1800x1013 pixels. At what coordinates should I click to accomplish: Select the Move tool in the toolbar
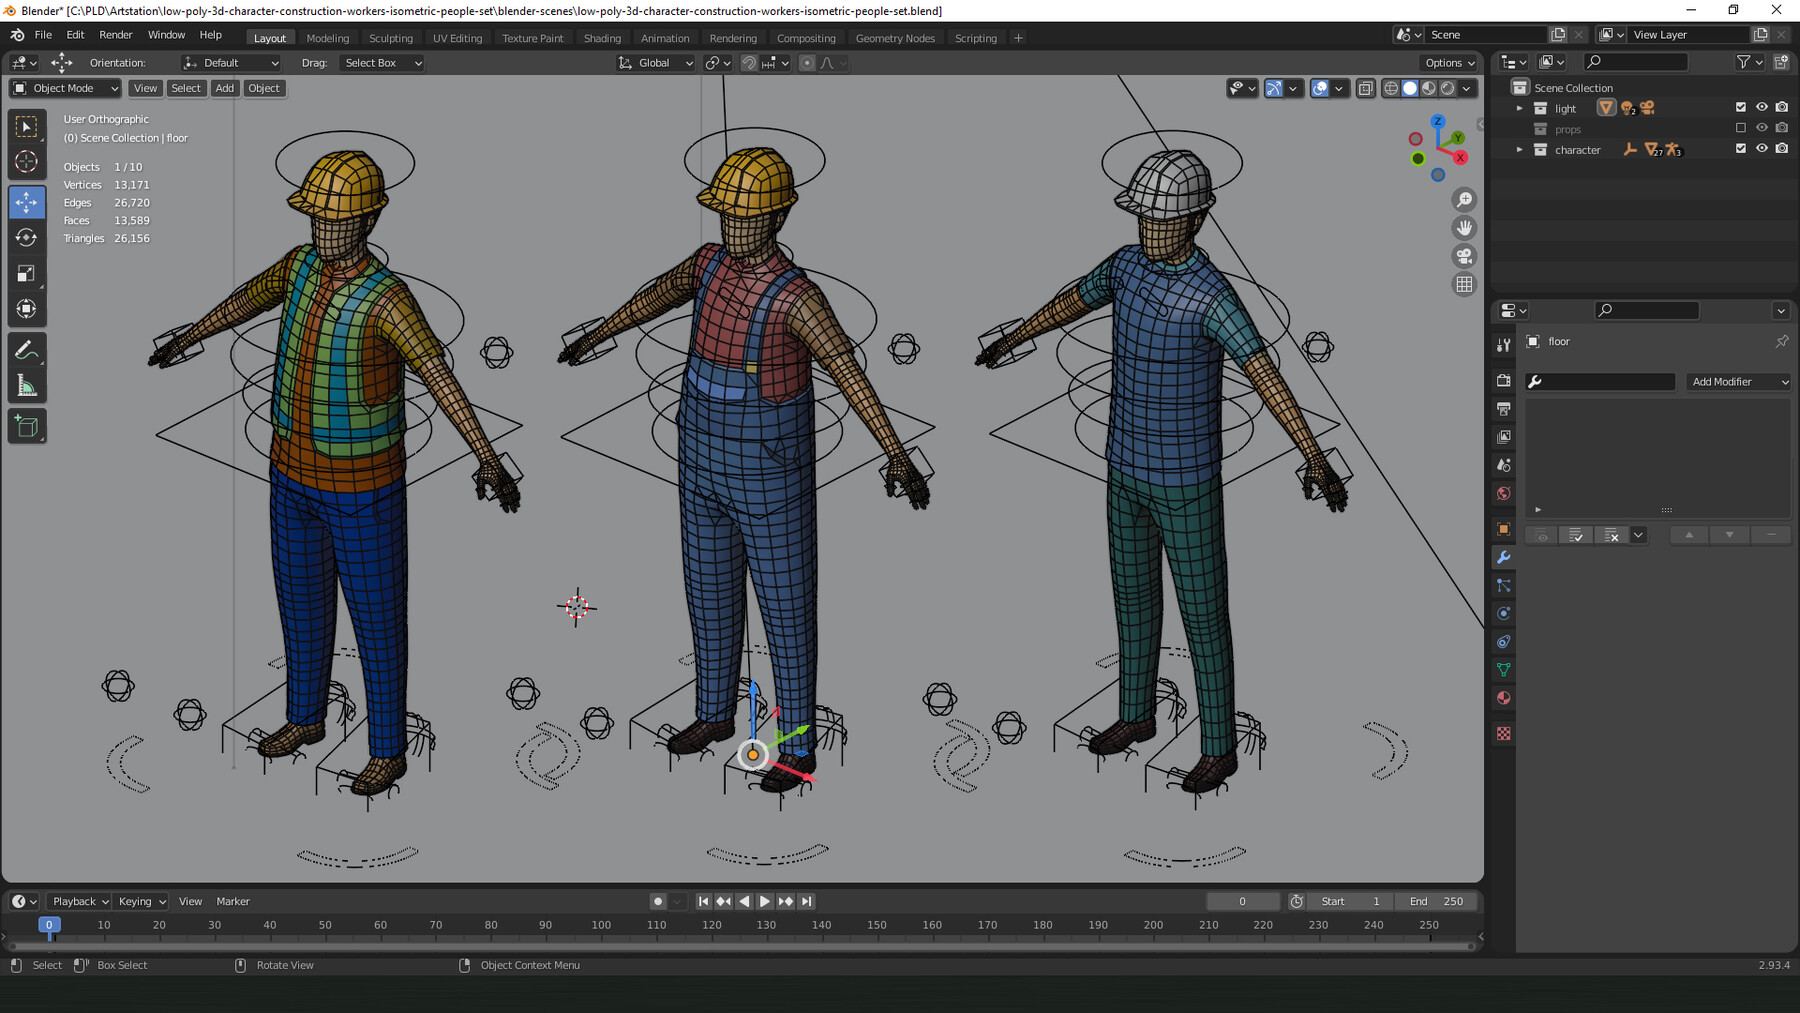click(27, 201)
